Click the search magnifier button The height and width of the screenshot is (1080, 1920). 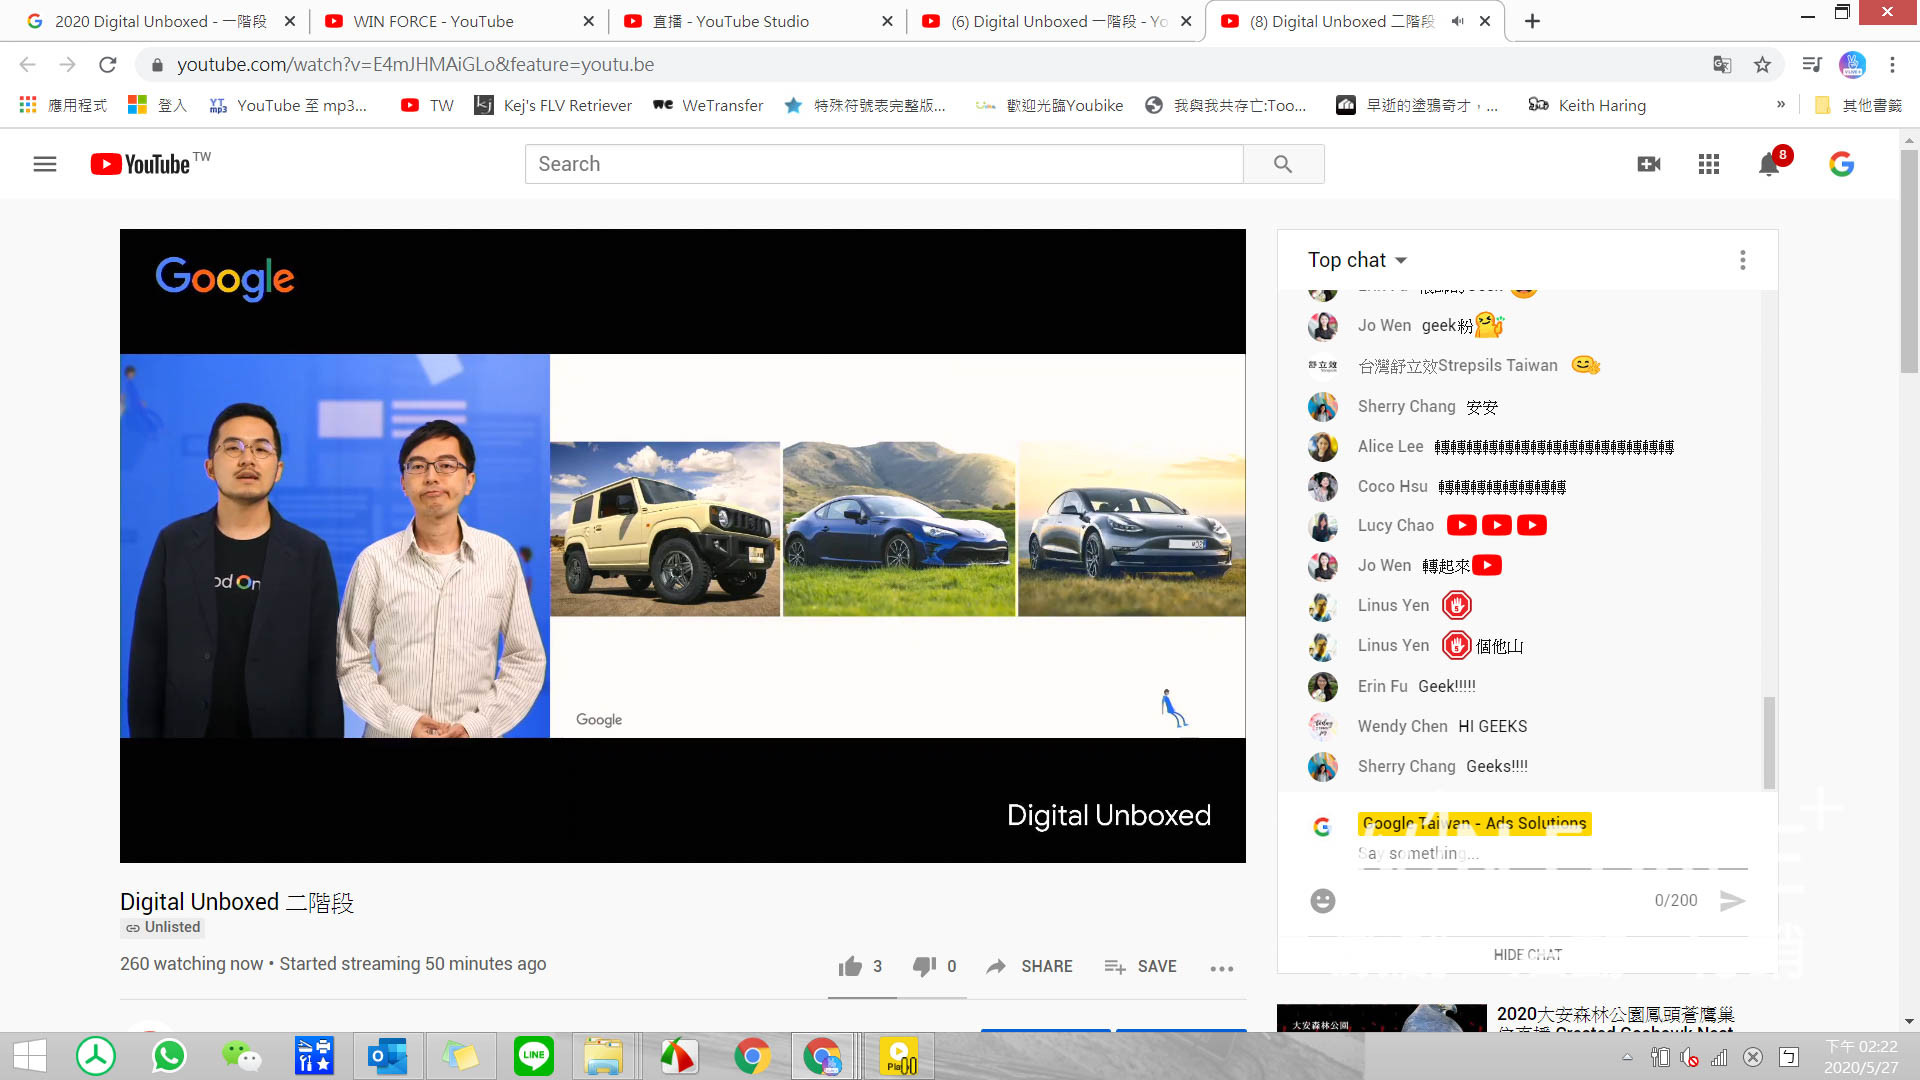click(x=1283, y=164)
